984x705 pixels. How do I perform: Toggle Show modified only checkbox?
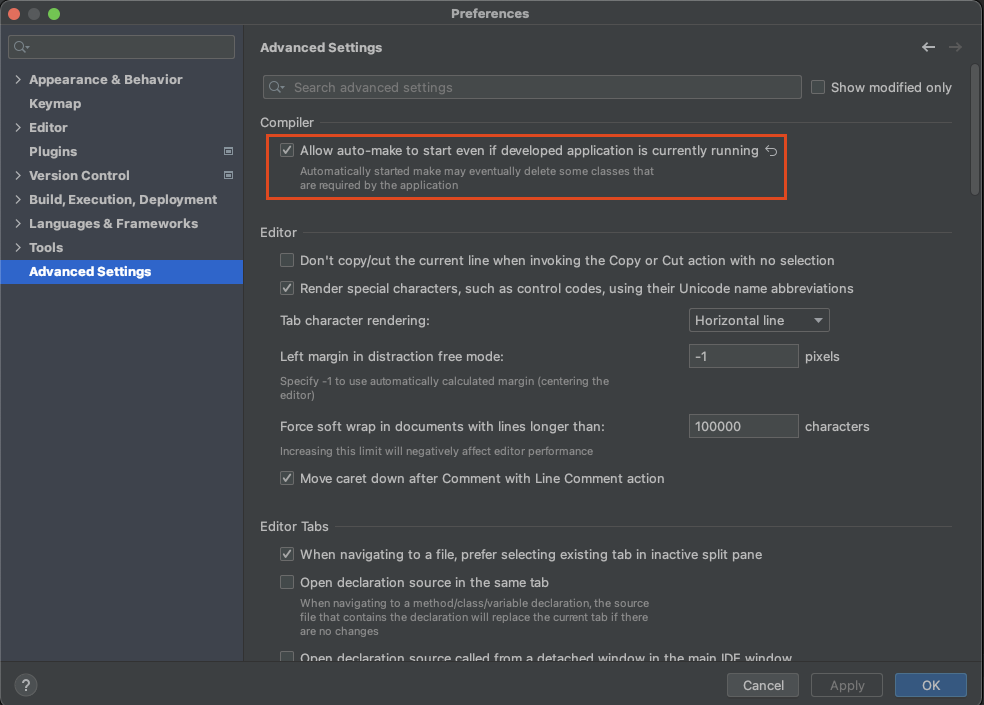pyautogui.click(x=818, y=87)
